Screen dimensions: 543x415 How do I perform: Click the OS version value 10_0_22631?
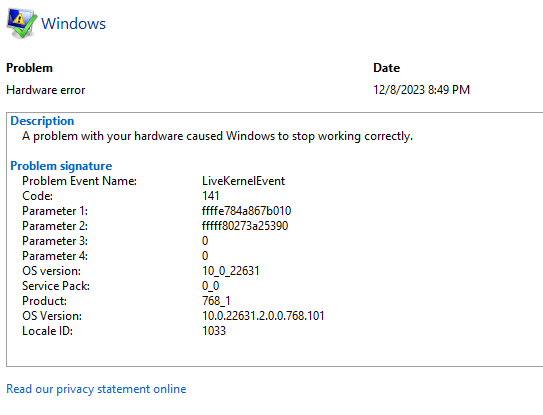coord(231,271)
